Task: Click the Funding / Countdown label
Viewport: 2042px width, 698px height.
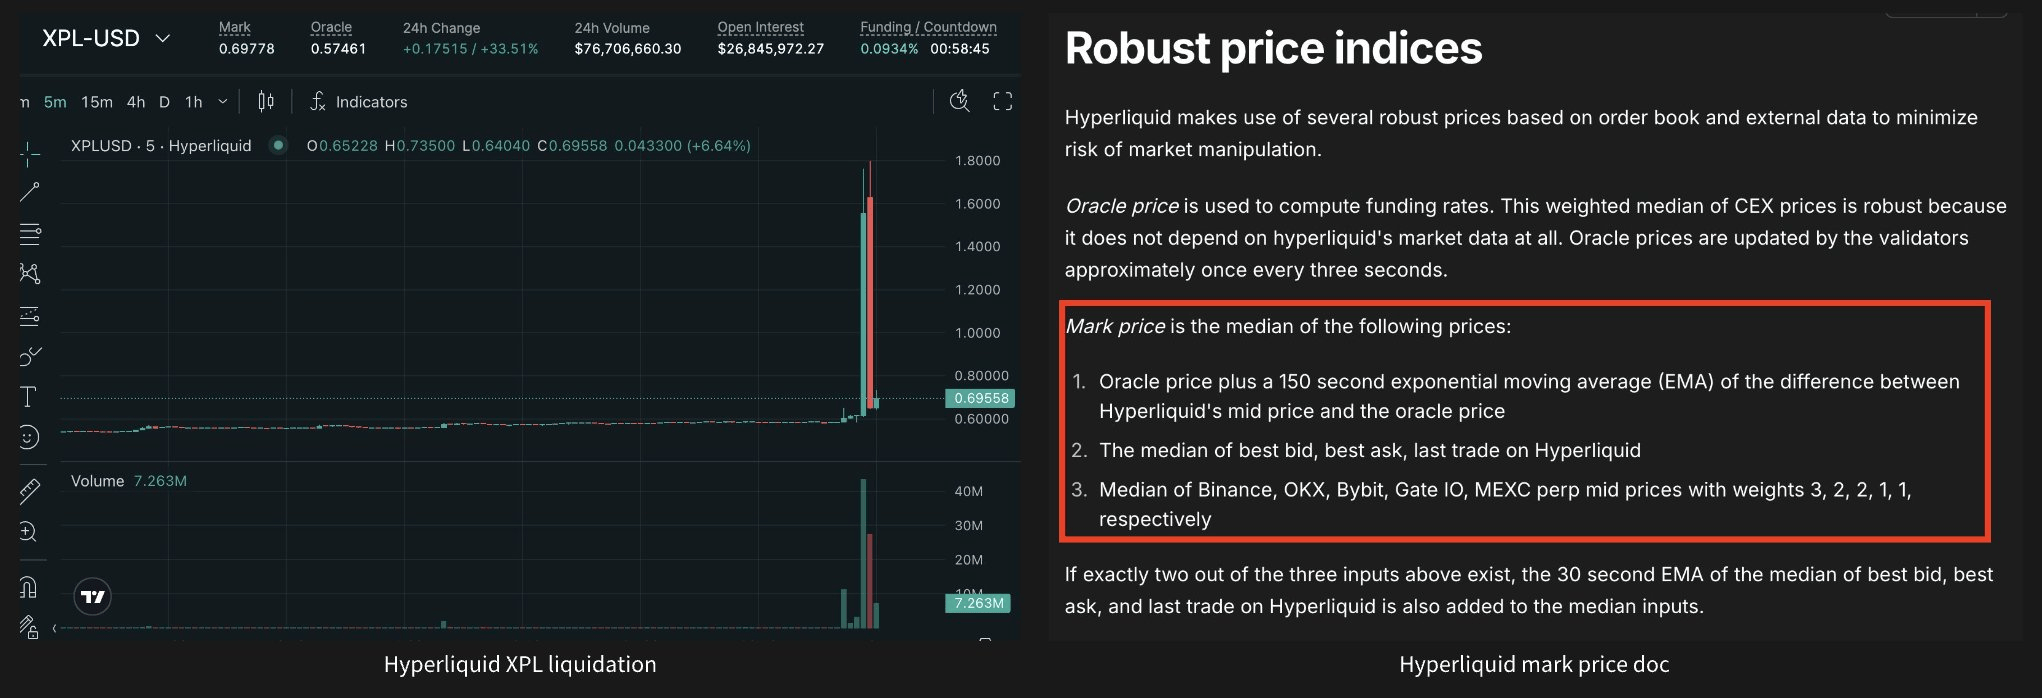Action: 928,27
